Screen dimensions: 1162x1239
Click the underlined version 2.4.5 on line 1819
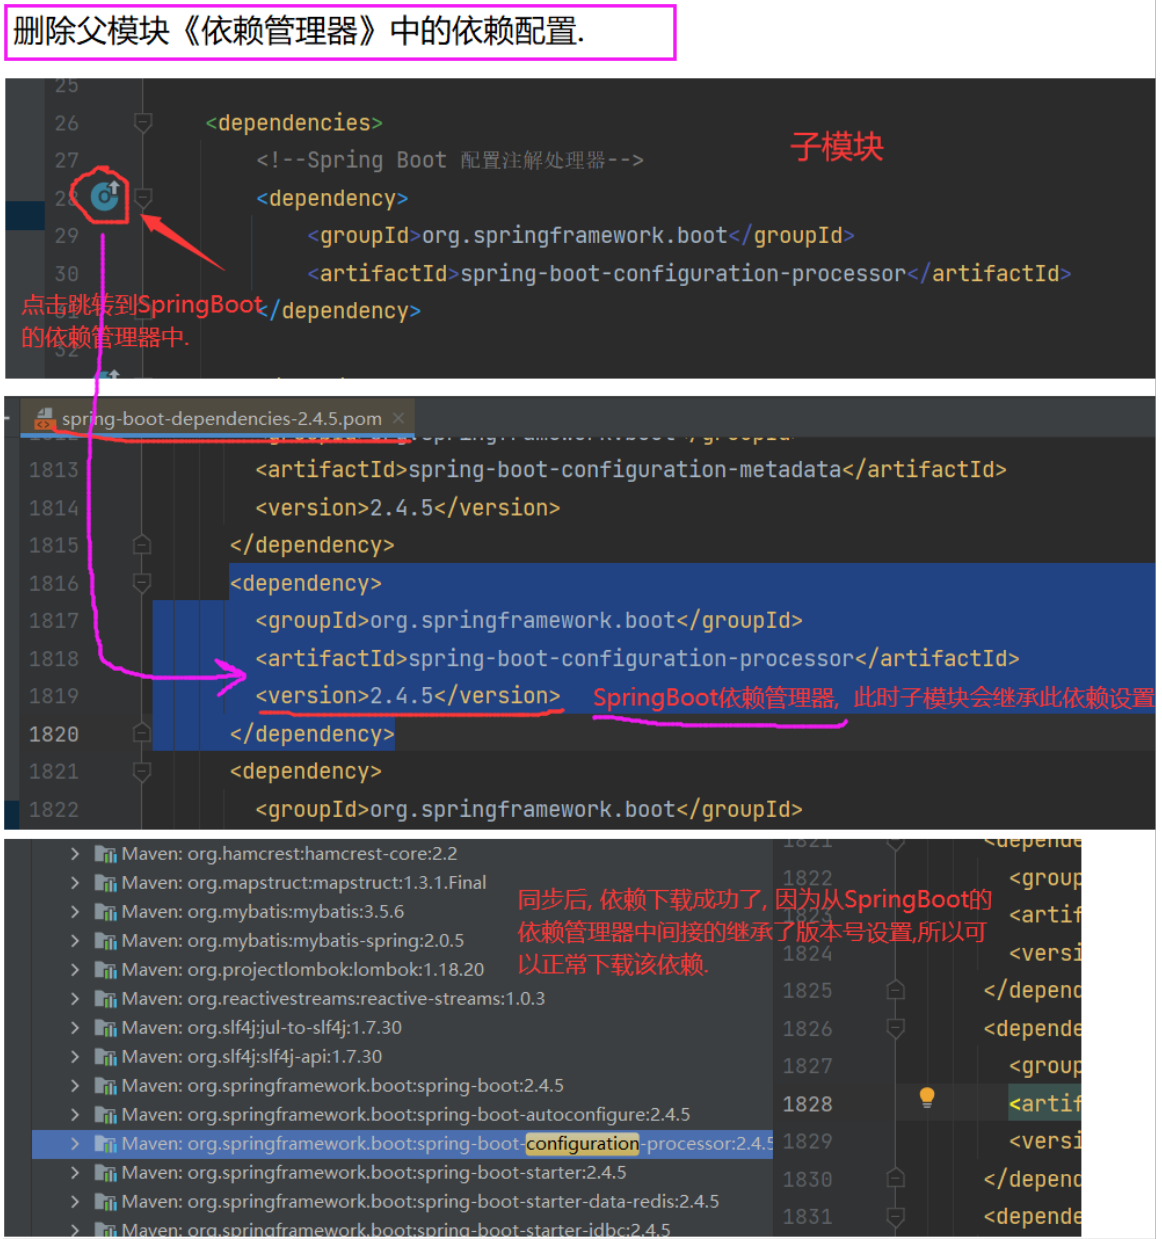[408, 696]
